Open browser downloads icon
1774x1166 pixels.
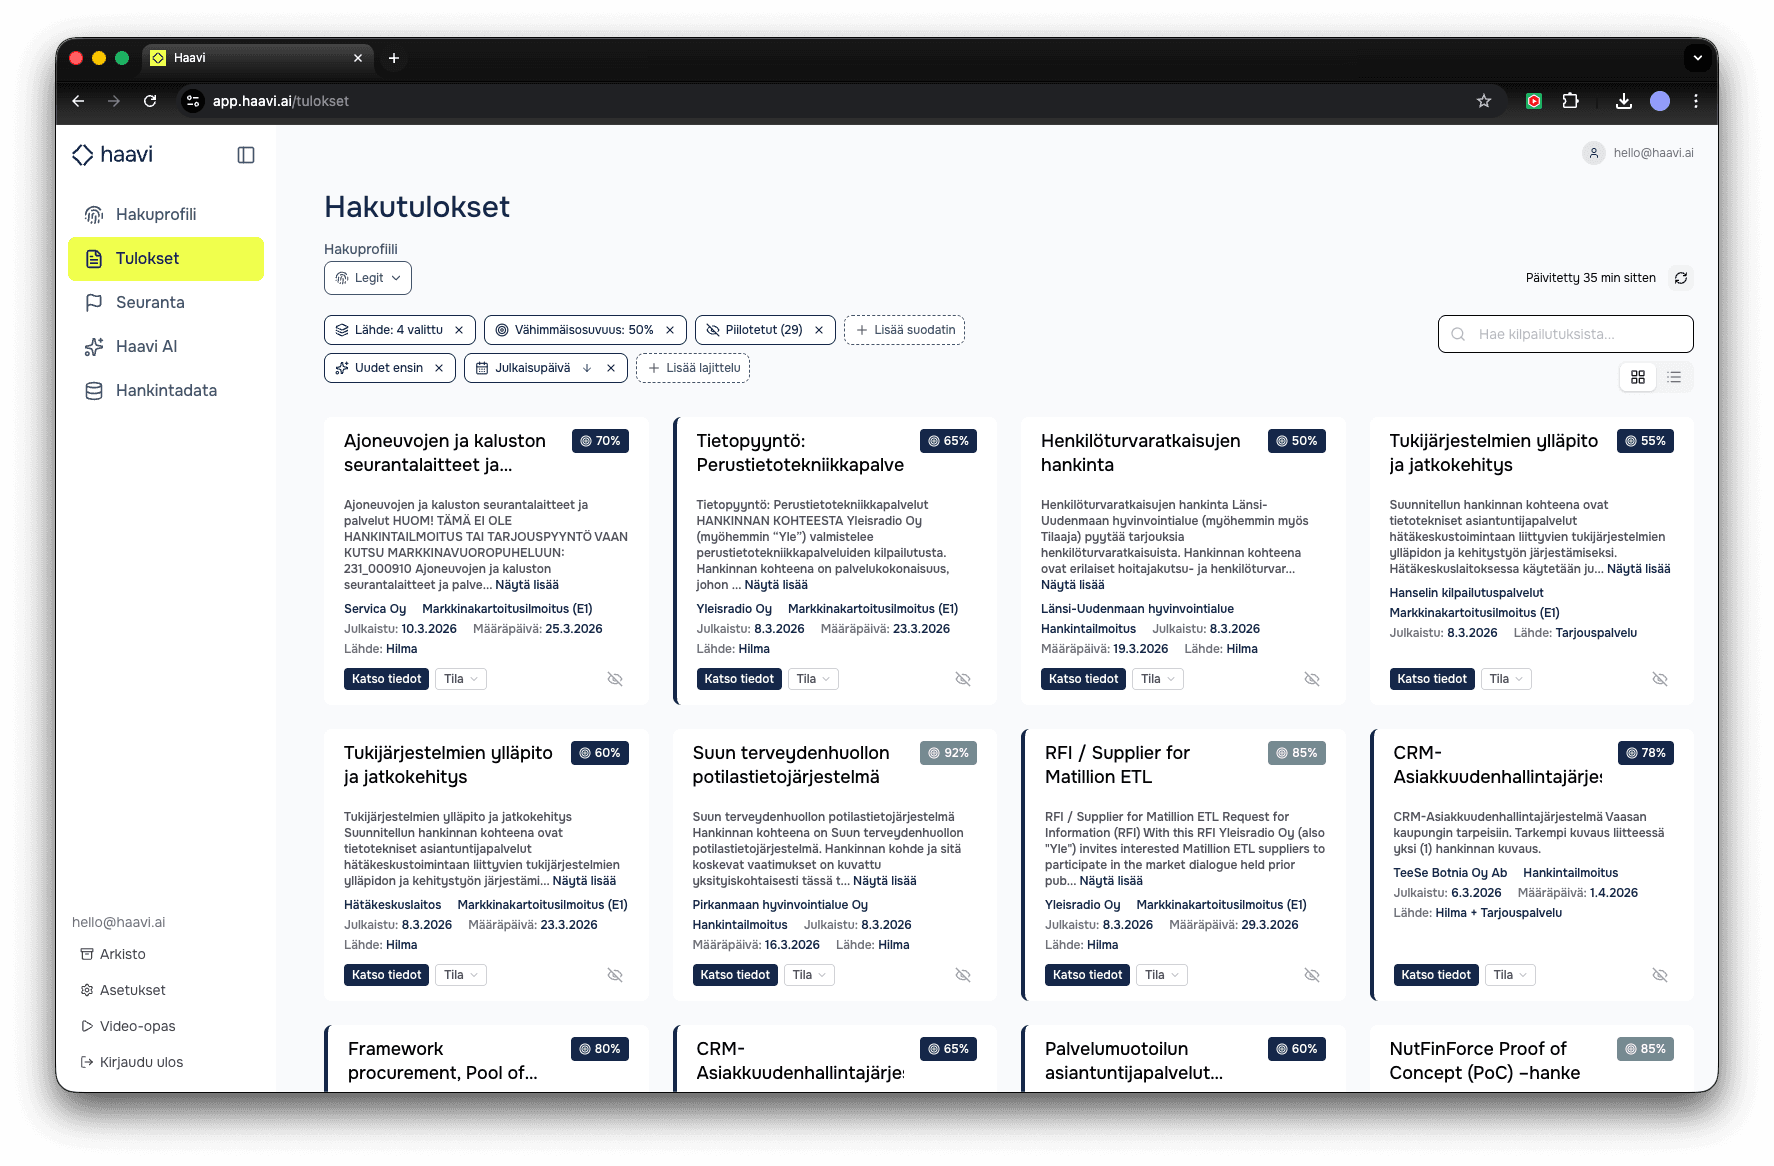pyautogui.click(x=1624, y=101)
